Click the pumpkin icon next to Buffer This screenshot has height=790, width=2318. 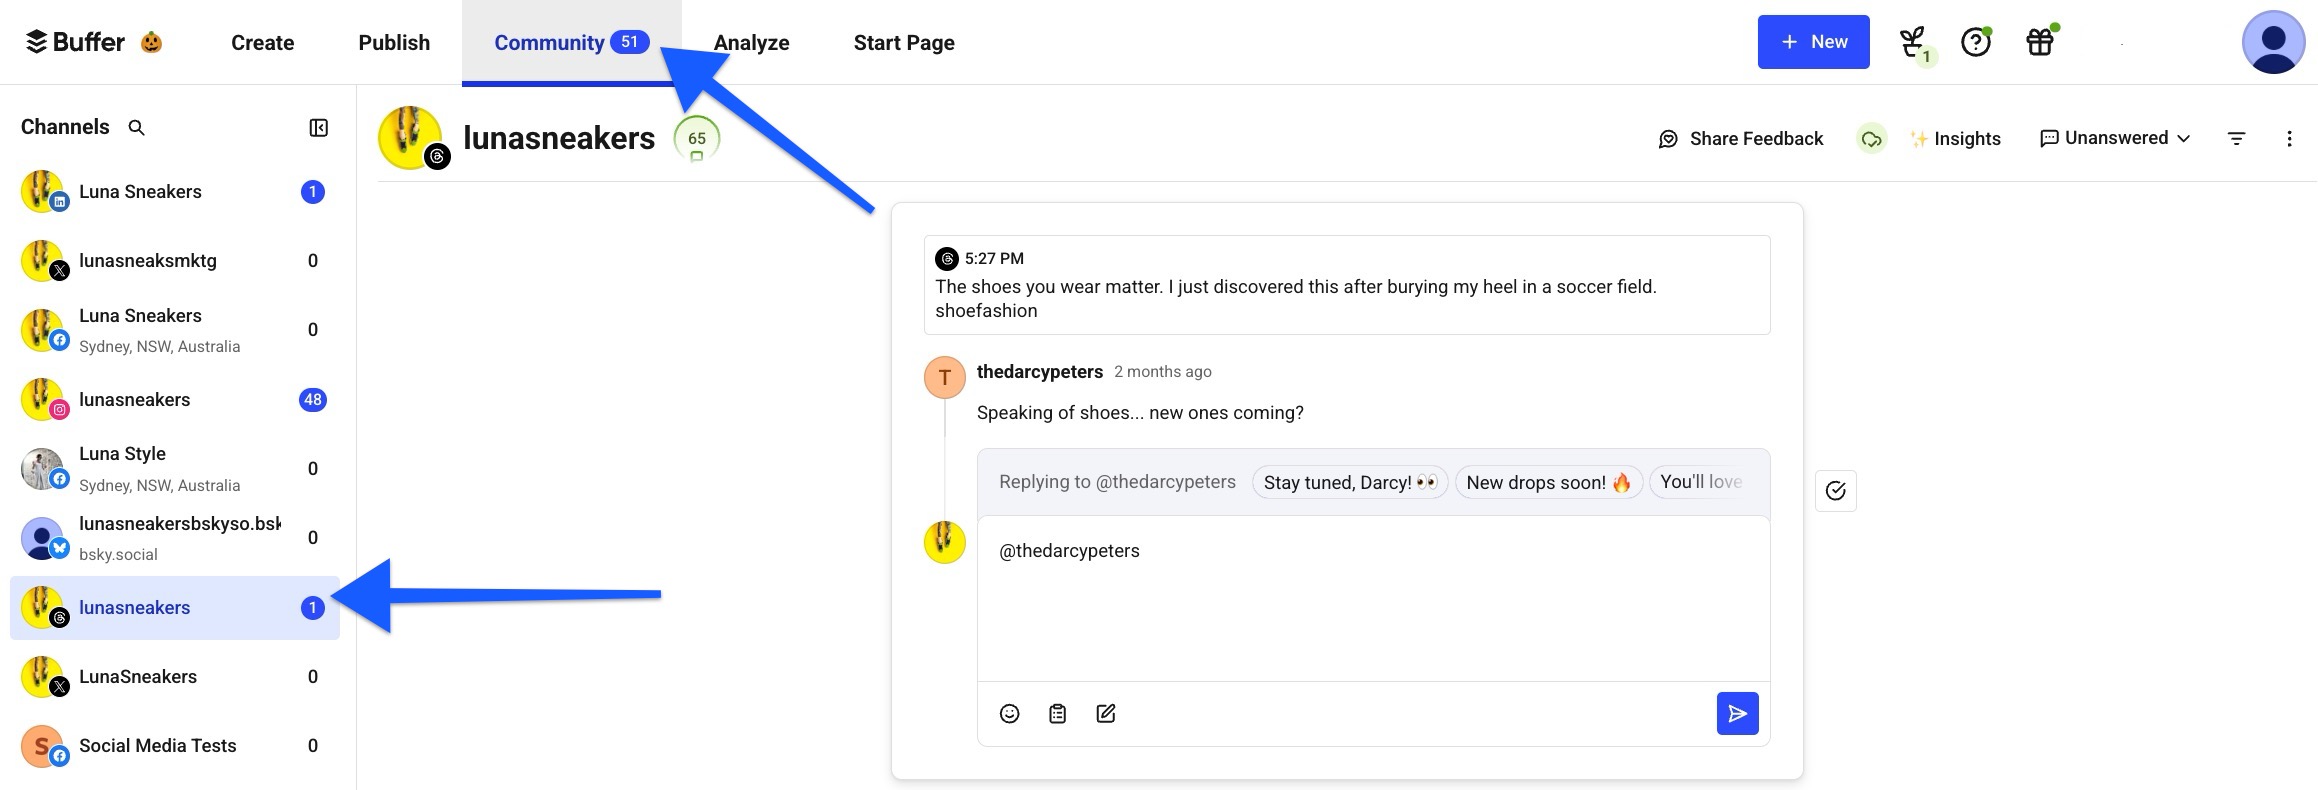[x=152, y=42]
